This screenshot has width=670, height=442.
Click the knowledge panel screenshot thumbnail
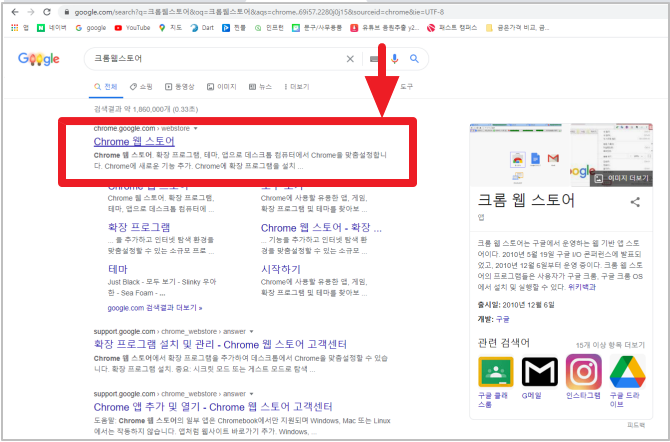click(520, 155)
